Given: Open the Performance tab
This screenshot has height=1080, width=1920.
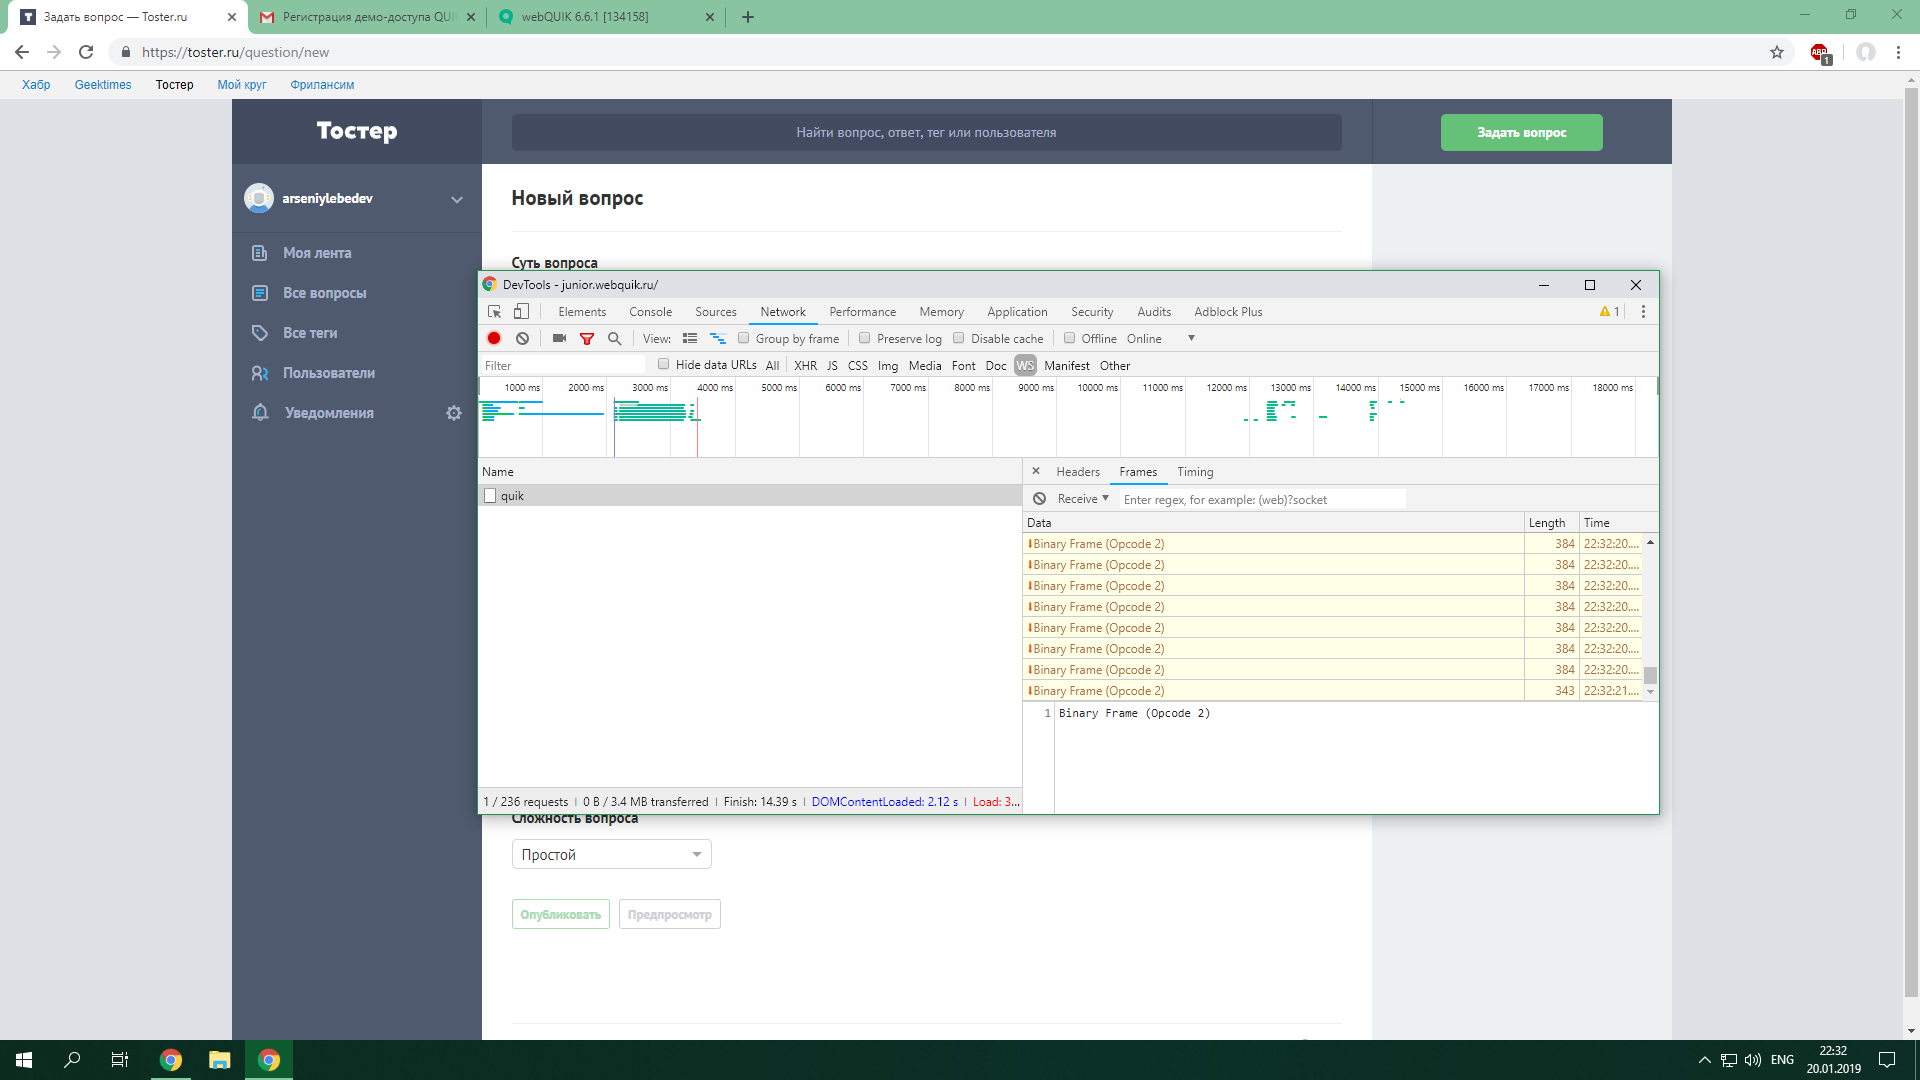Looking at the screenshot, I should pyautogui.click(x=862, y=312).
